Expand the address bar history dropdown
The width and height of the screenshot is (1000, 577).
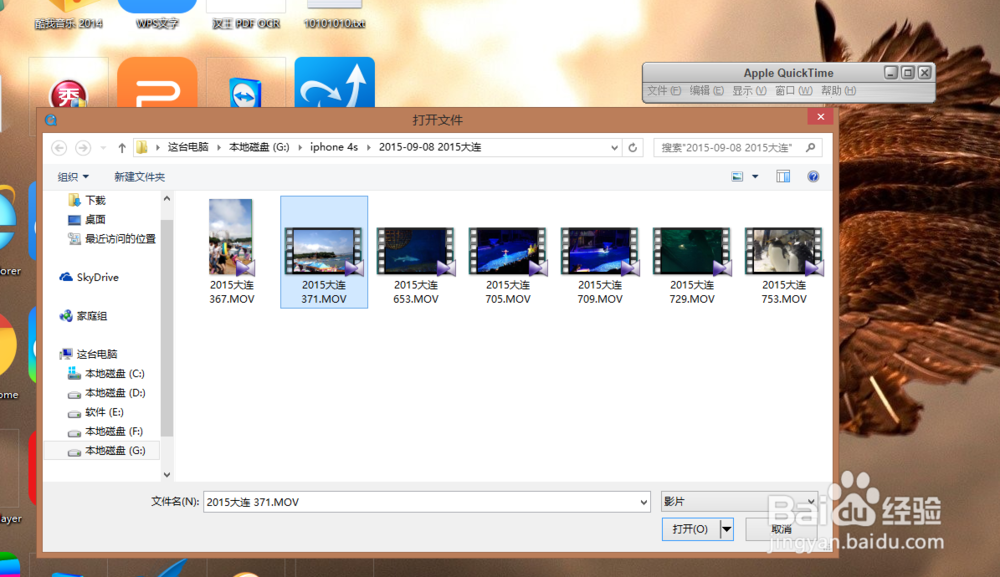click(x=614, y=148)
